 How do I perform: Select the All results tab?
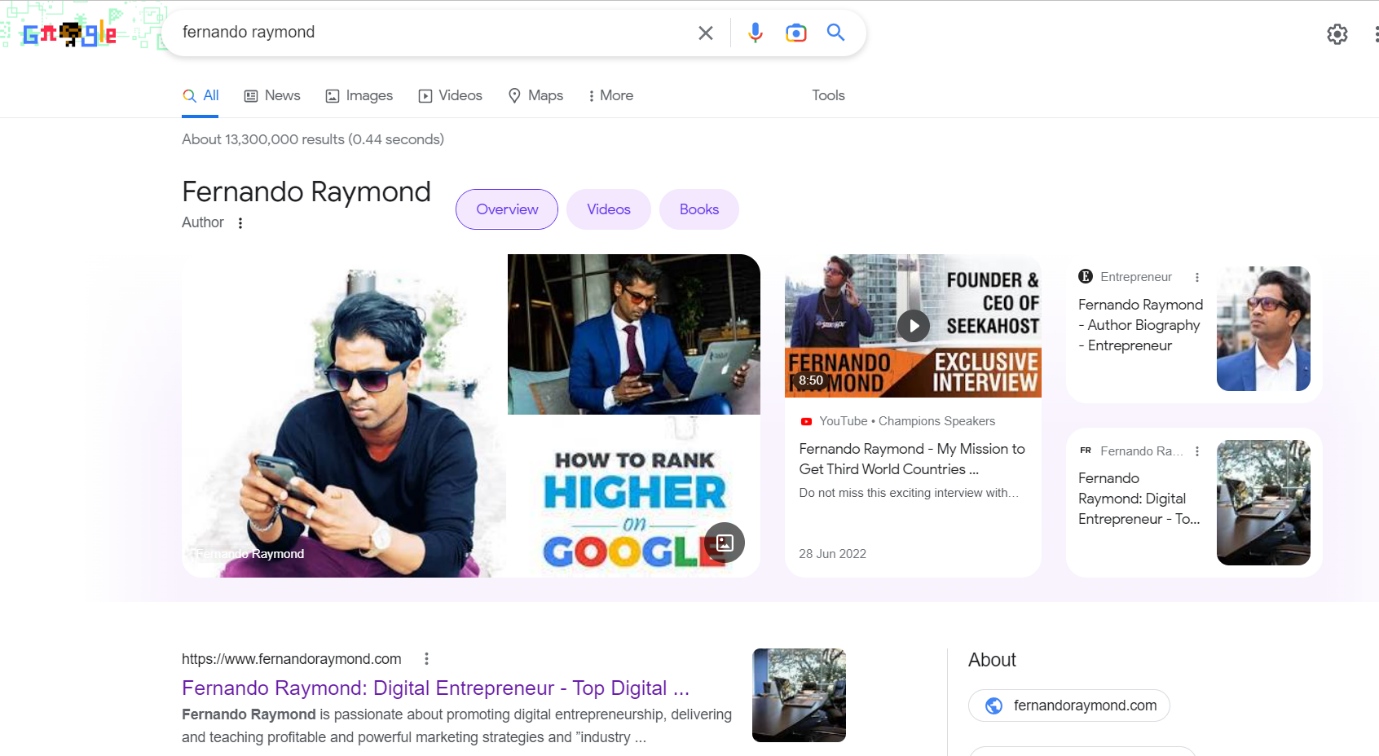click(x=201, y=95)
